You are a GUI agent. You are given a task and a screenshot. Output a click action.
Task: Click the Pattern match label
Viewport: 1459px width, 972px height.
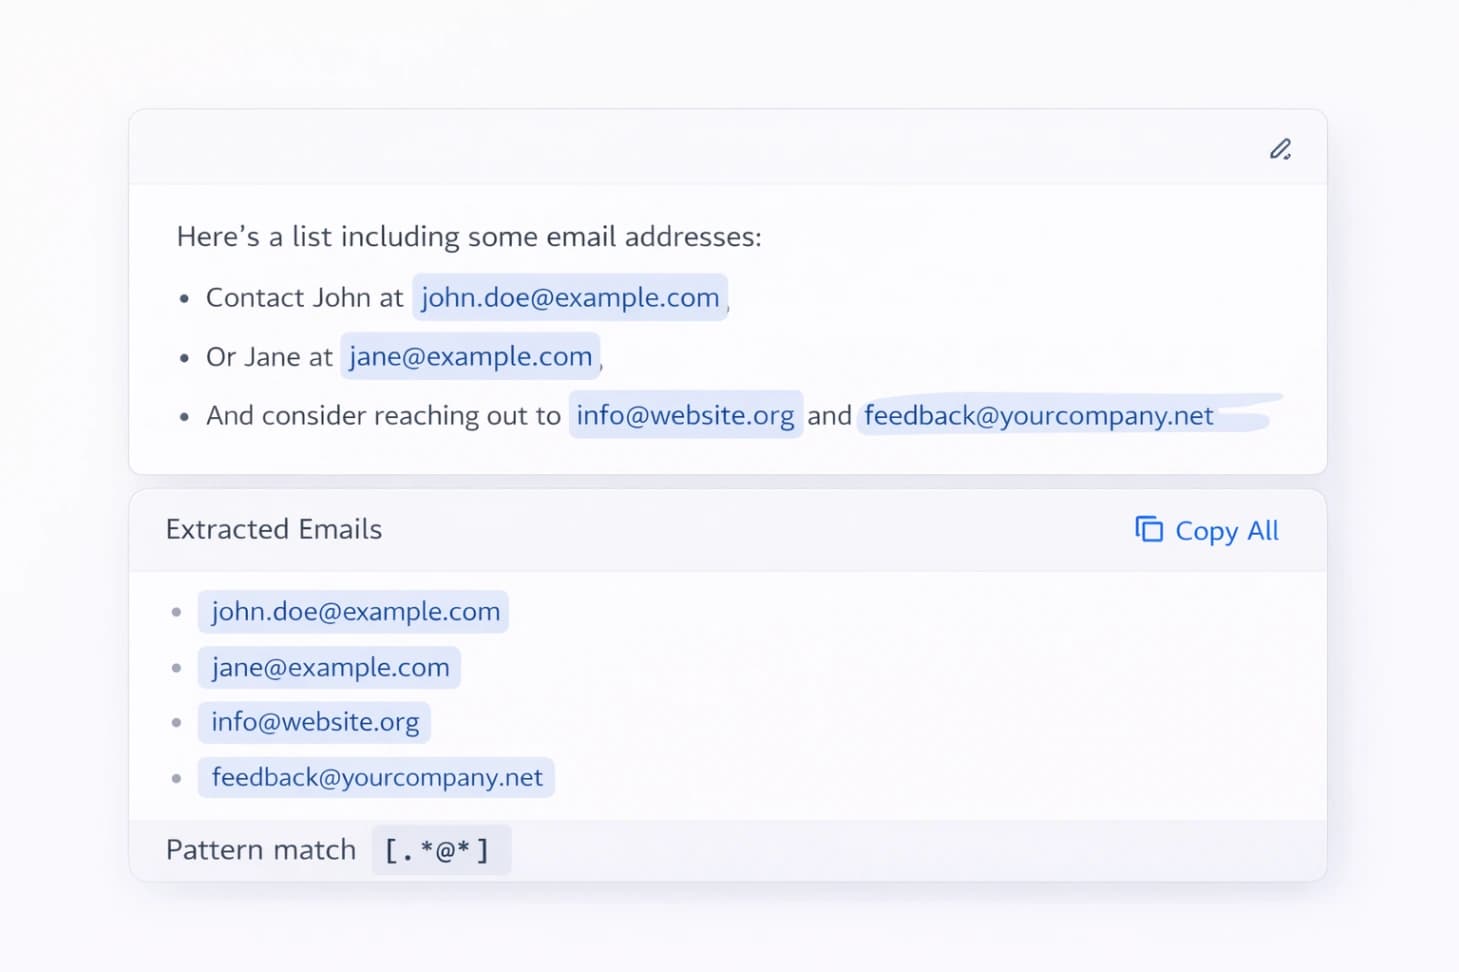261,850
